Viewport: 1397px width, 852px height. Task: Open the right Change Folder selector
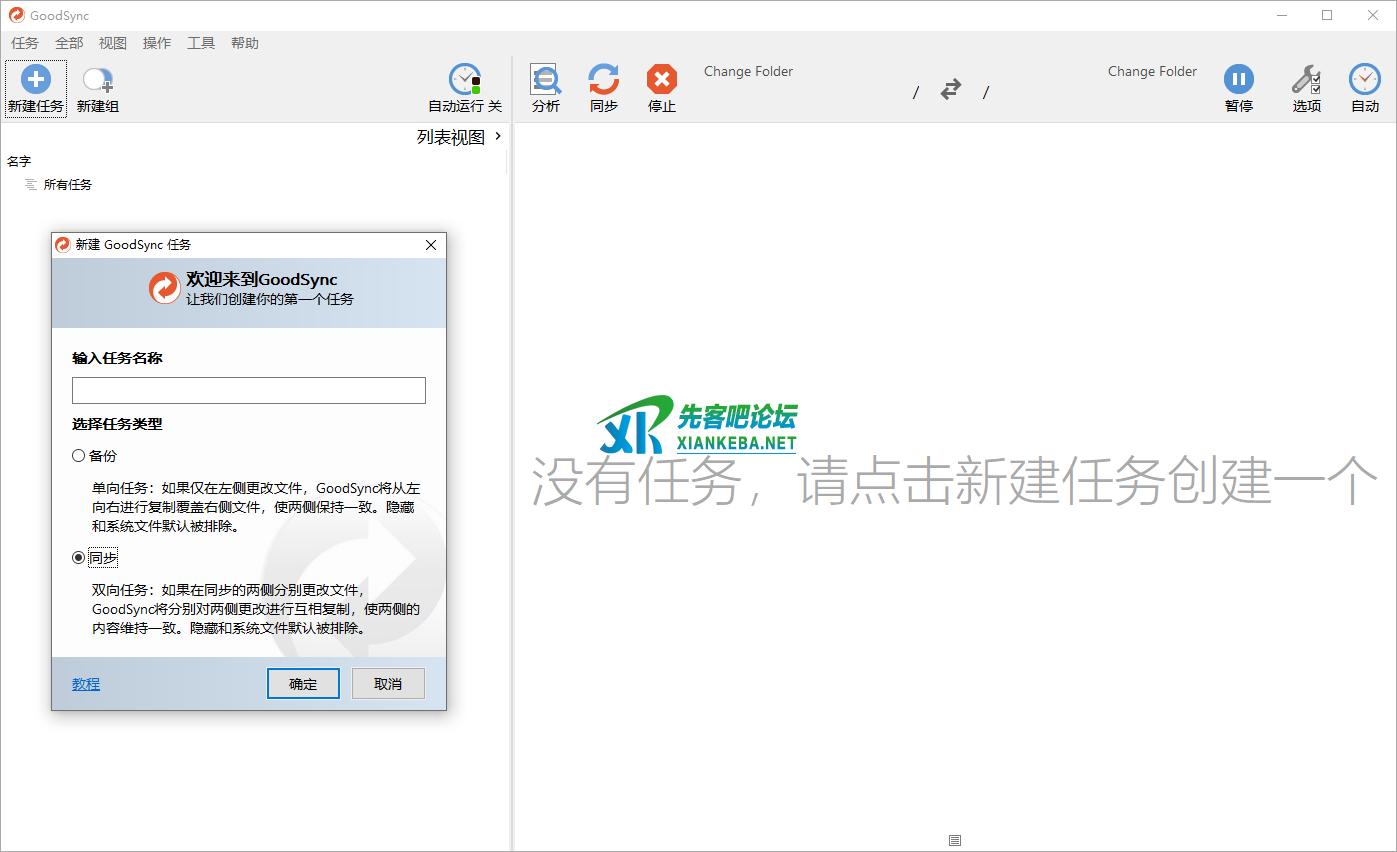[1152, 72]
